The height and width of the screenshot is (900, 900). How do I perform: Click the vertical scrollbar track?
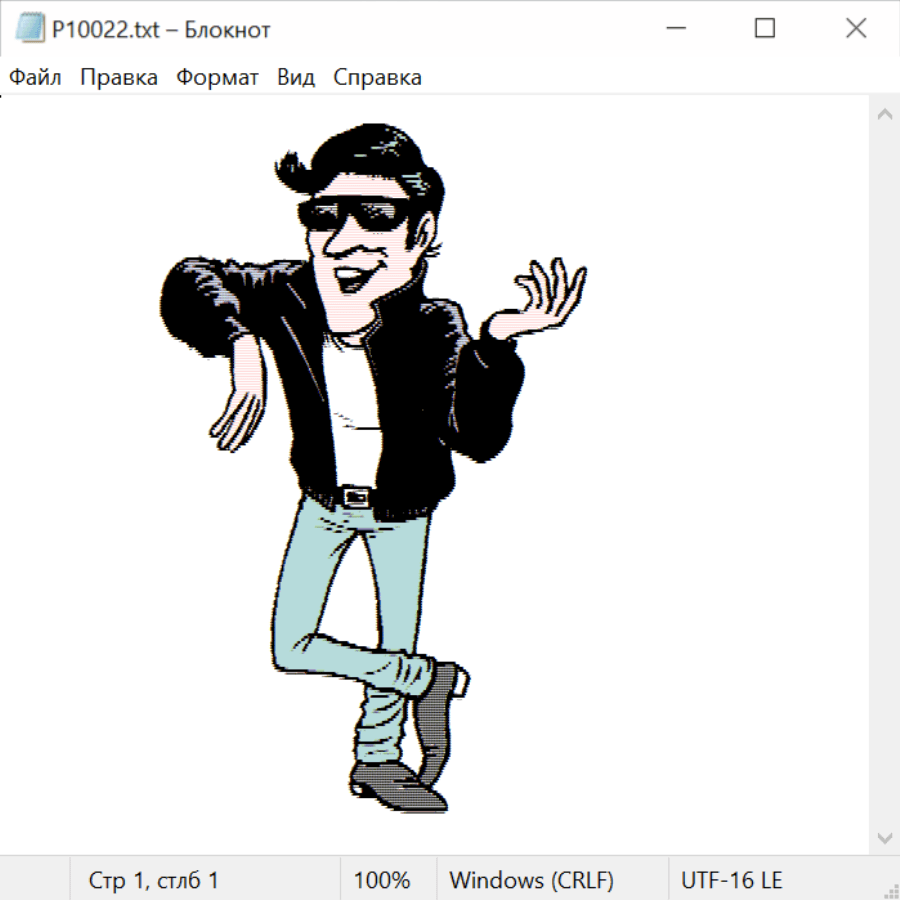pyautogui.click(x=884, y=475)
